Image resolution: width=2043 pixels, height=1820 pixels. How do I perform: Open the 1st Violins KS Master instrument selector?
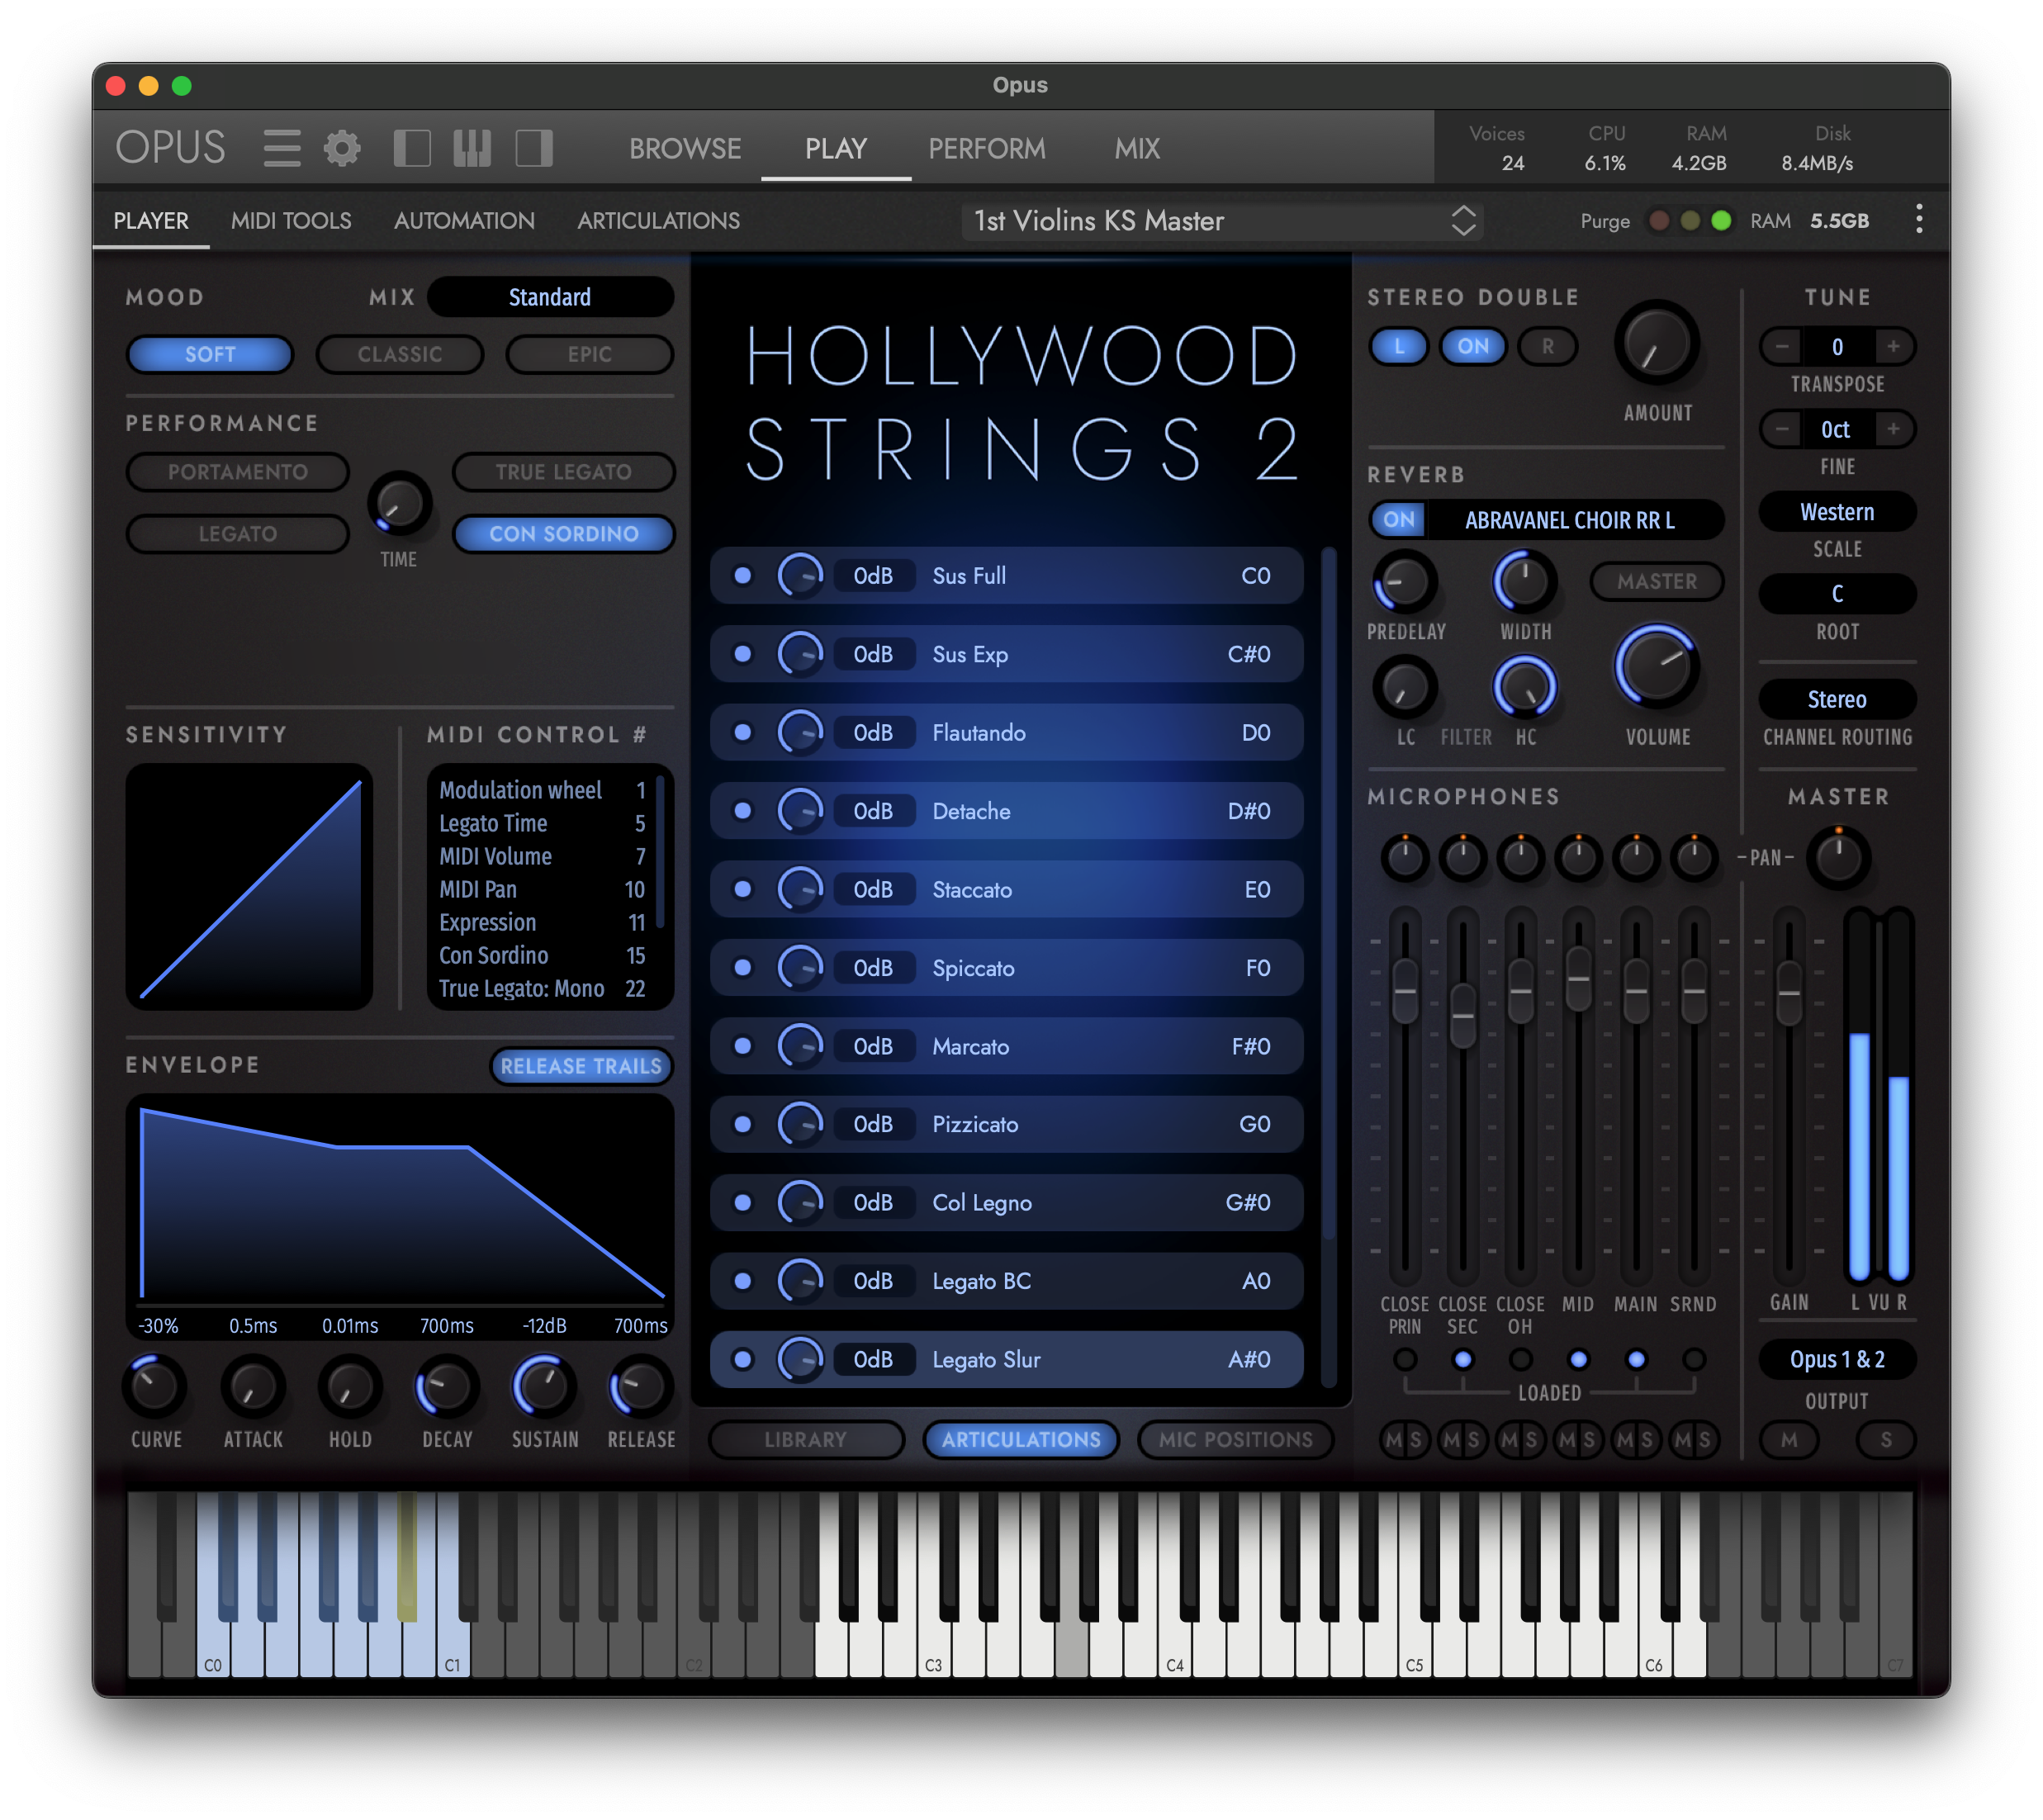point(1222,220)
